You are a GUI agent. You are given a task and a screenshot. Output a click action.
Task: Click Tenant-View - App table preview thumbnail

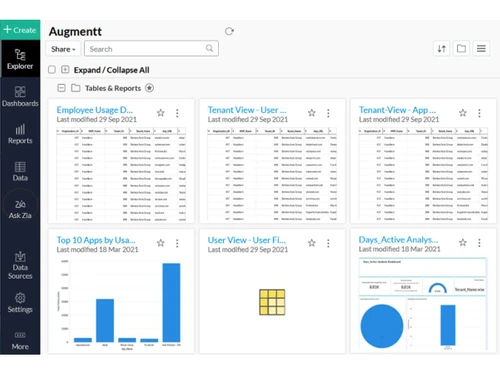click(423, 174)
